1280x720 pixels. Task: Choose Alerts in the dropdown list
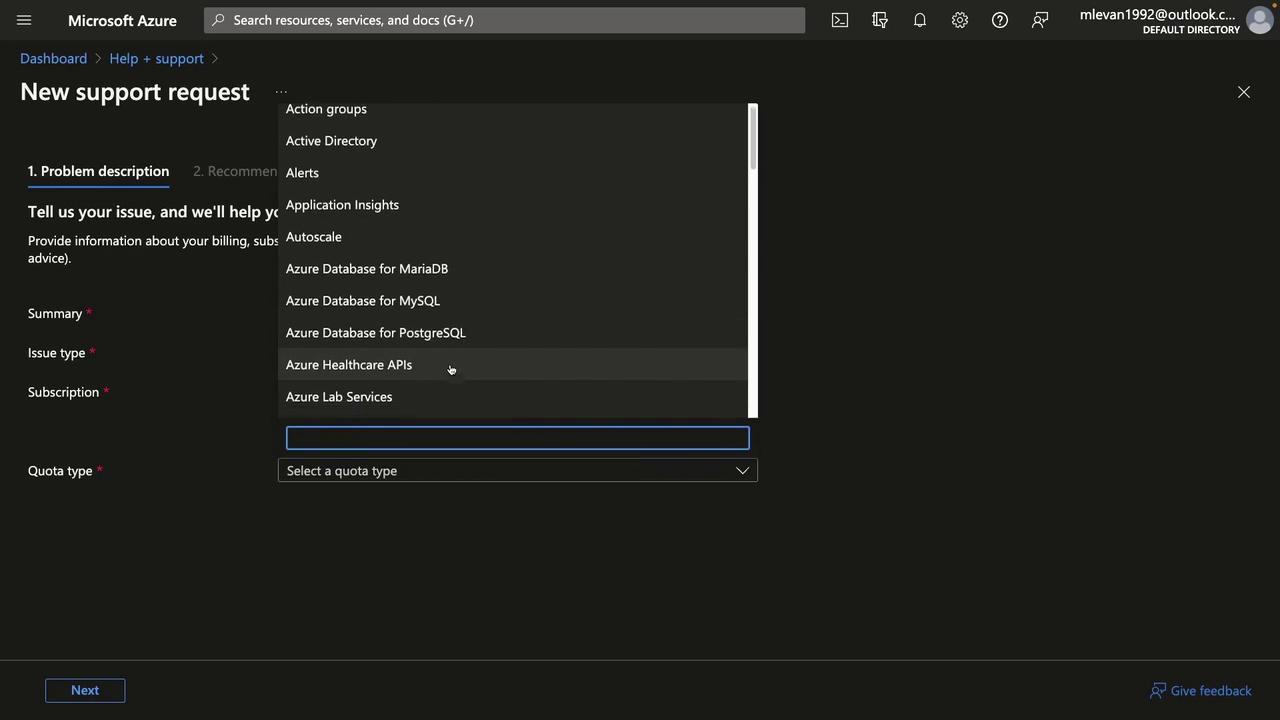click(x=513, y=173)
